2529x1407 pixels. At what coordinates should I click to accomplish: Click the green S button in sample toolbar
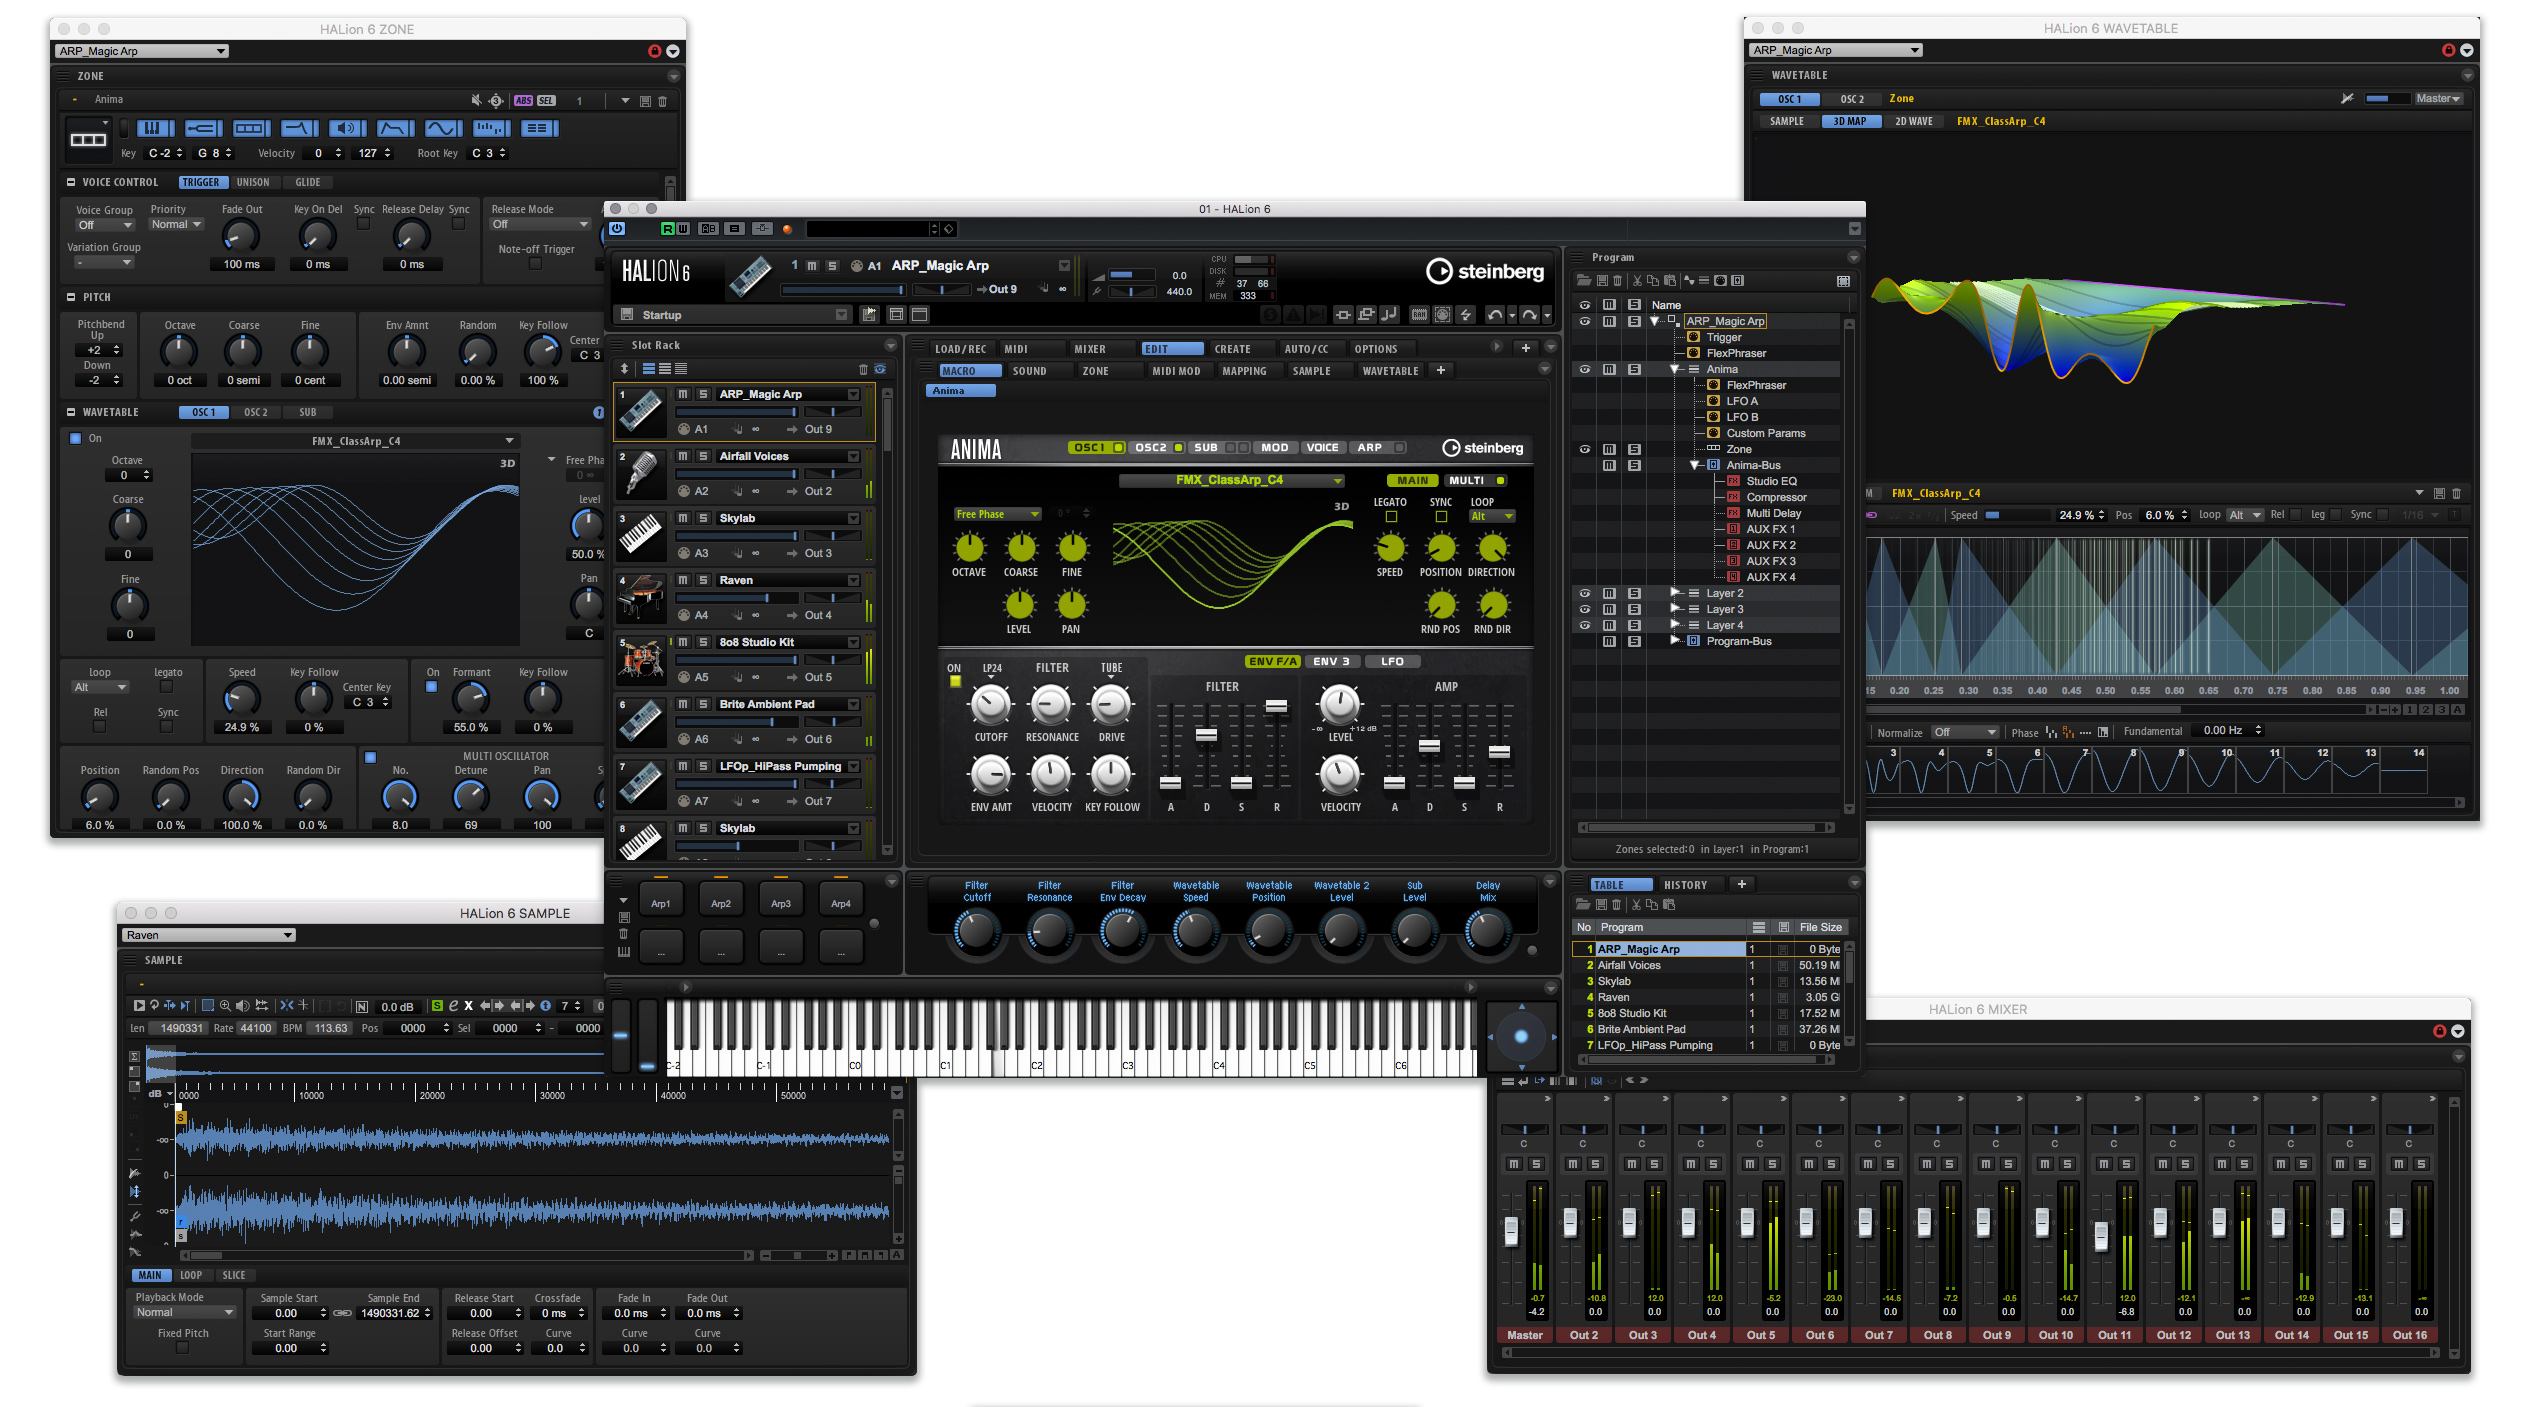coord(437,1005)
